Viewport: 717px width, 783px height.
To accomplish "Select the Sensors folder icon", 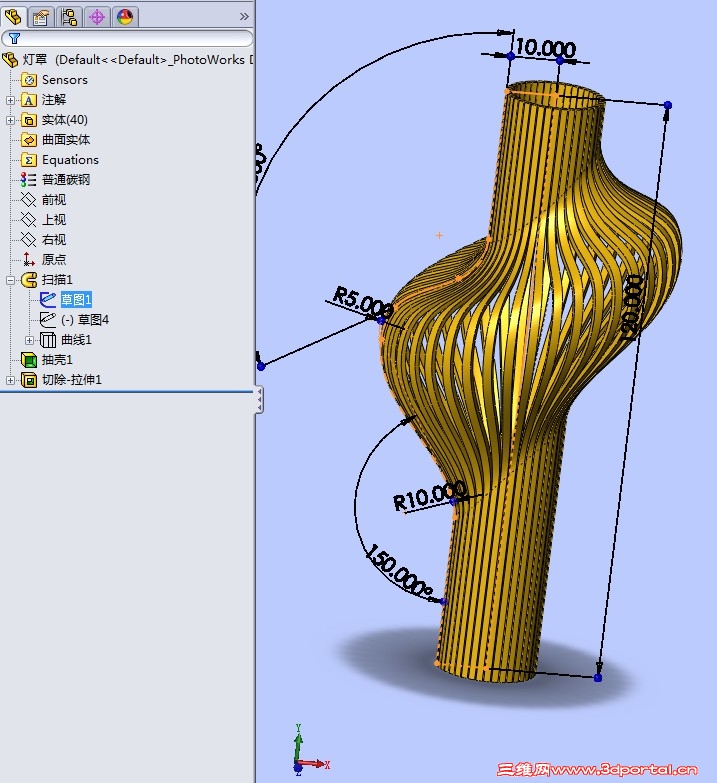I will tap(29, 80).
